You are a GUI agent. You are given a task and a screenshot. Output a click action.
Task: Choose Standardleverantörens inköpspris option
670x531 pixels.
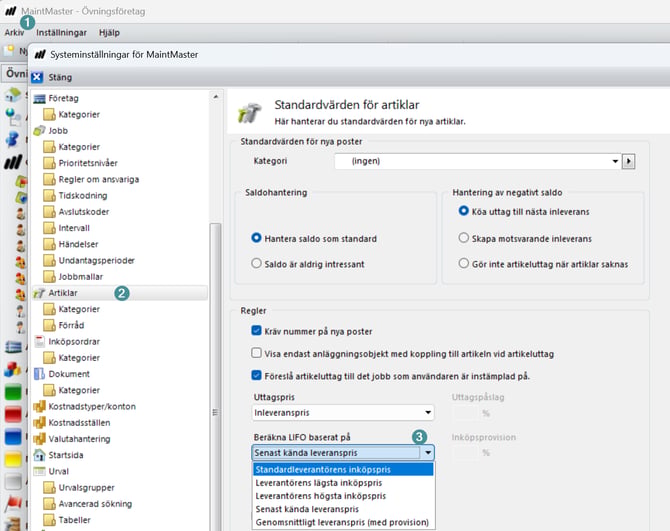tap(343, 469)
